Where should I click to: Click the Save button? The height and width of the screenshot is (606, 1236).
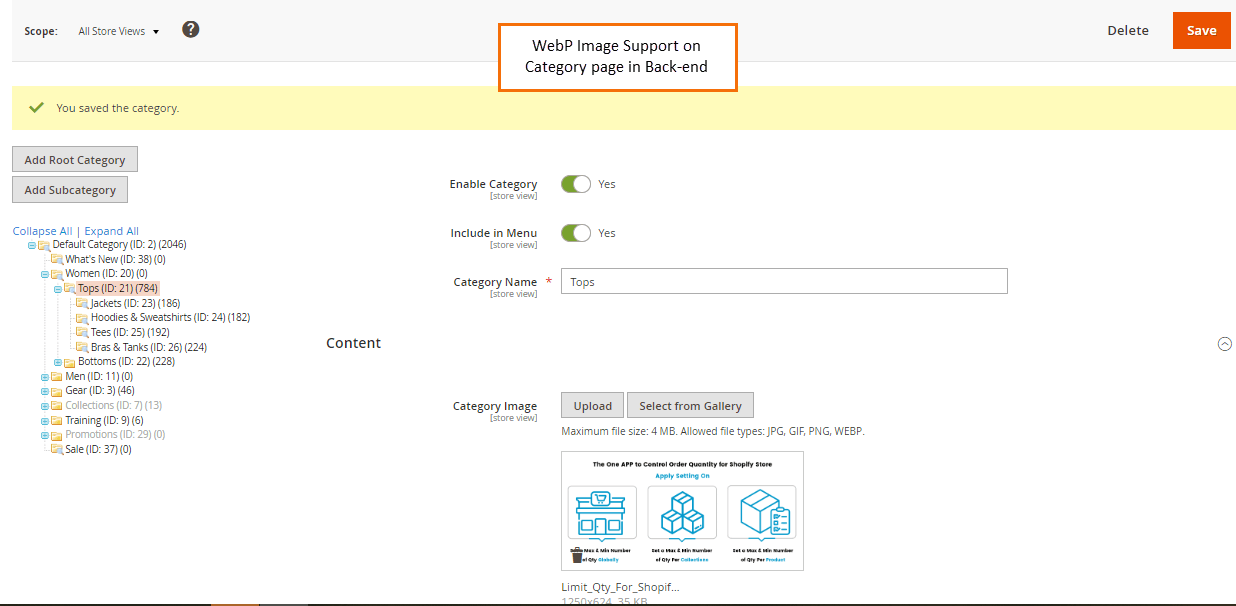pos(1201,30)
